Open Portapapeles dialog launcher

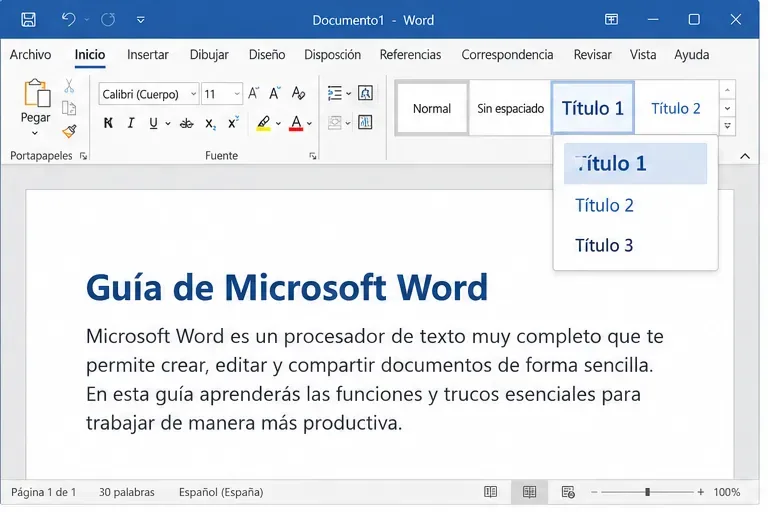(x=83, y=156)
